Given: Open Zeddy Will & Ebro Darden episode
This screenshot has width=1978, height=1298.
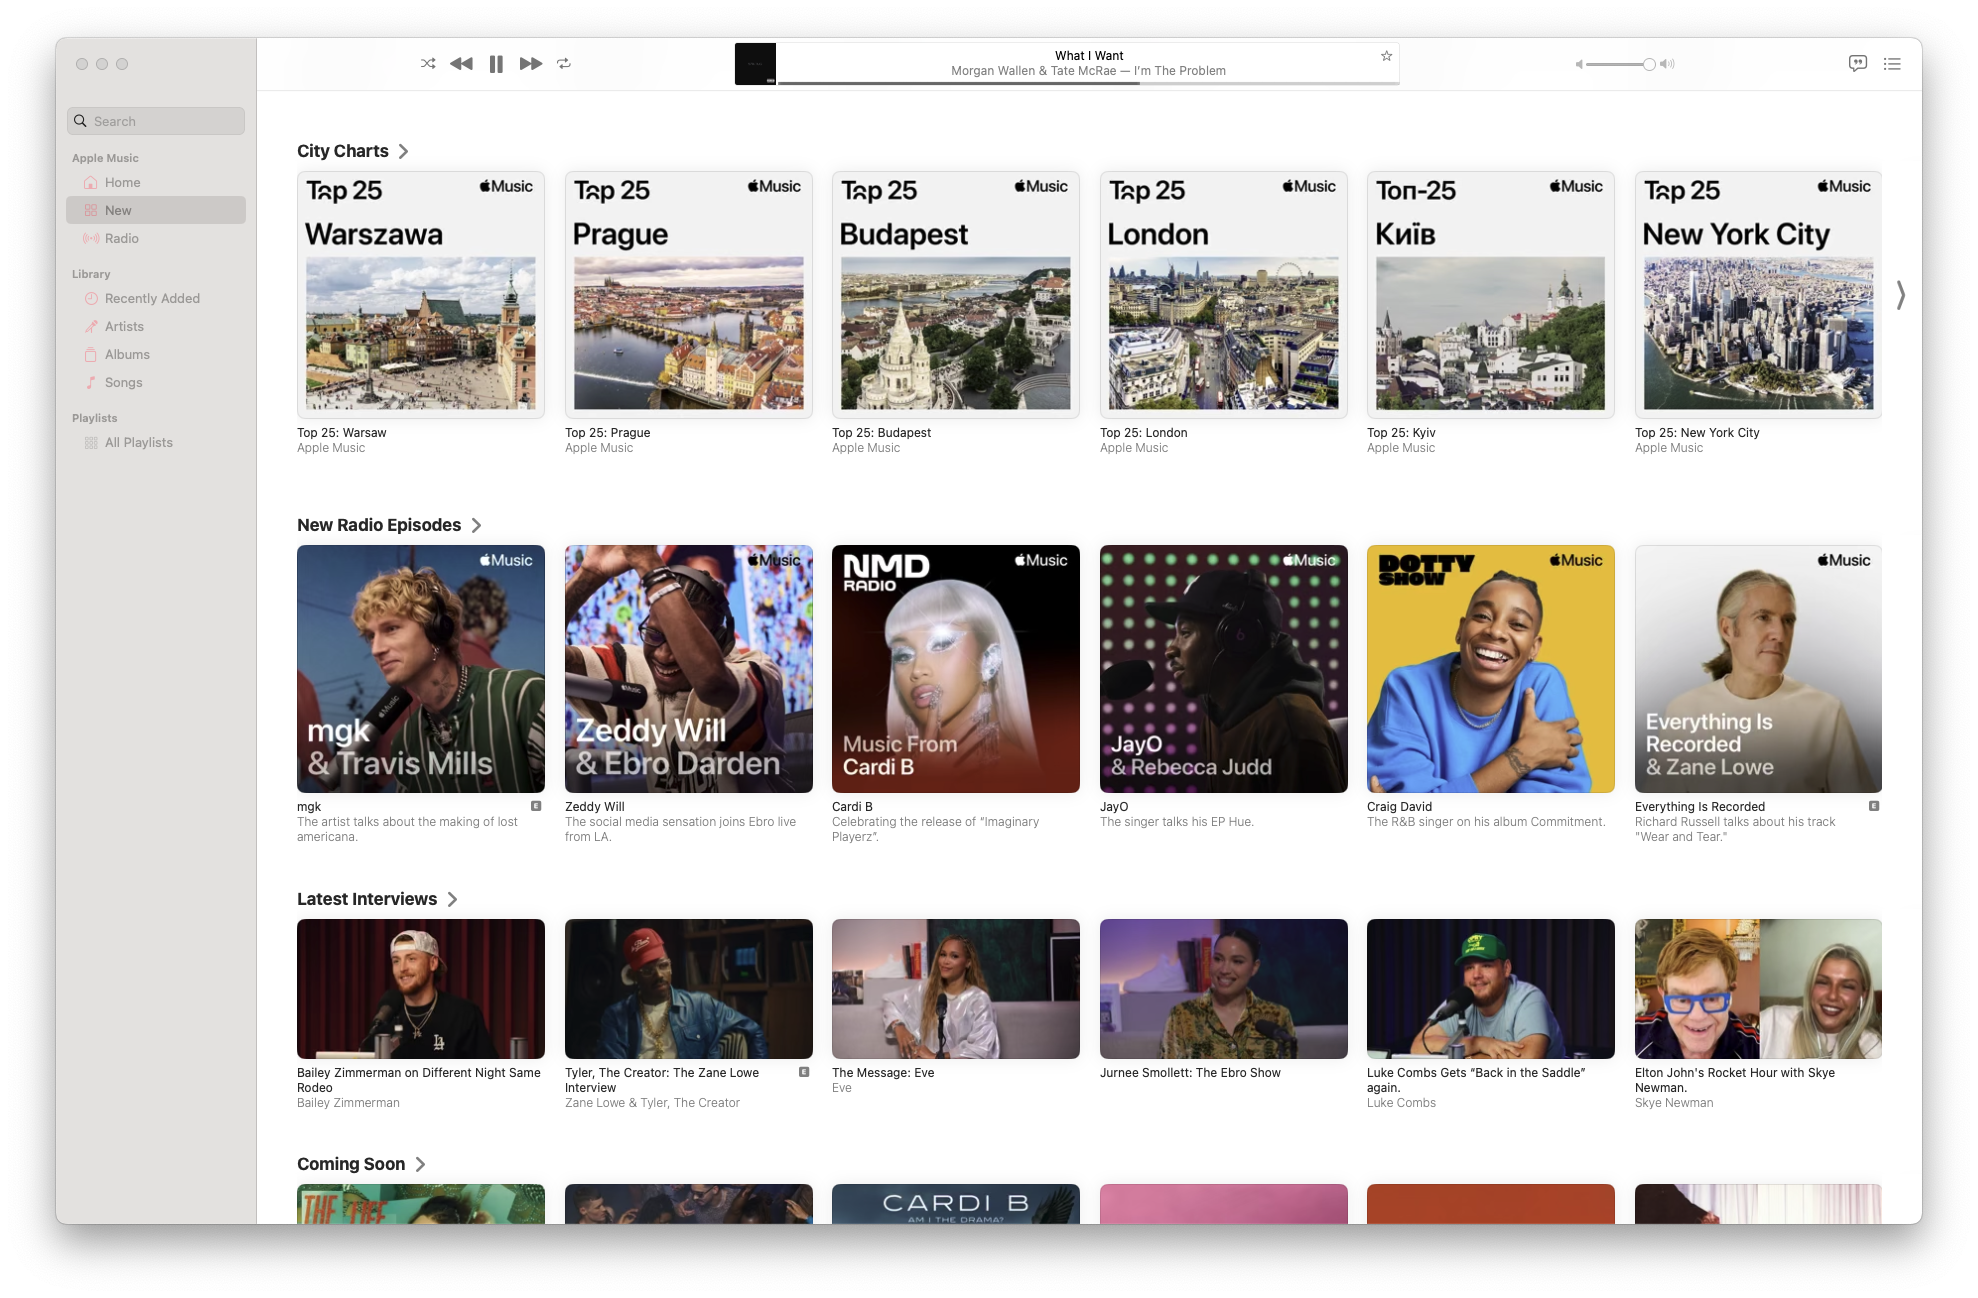Looking at the screenshot, I should 689,669.
